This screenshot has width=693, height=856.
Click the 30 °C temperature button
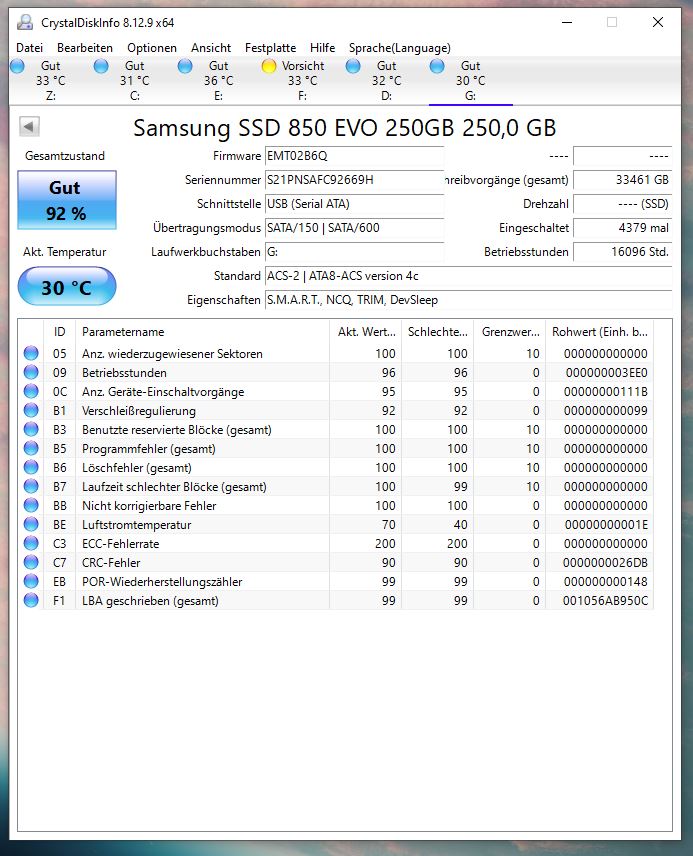(67, 287)
